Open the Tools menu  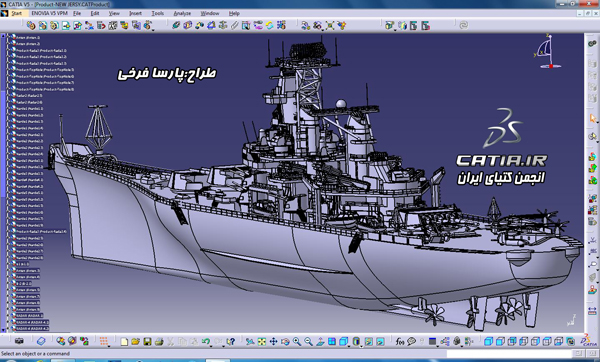coord(157,13)
